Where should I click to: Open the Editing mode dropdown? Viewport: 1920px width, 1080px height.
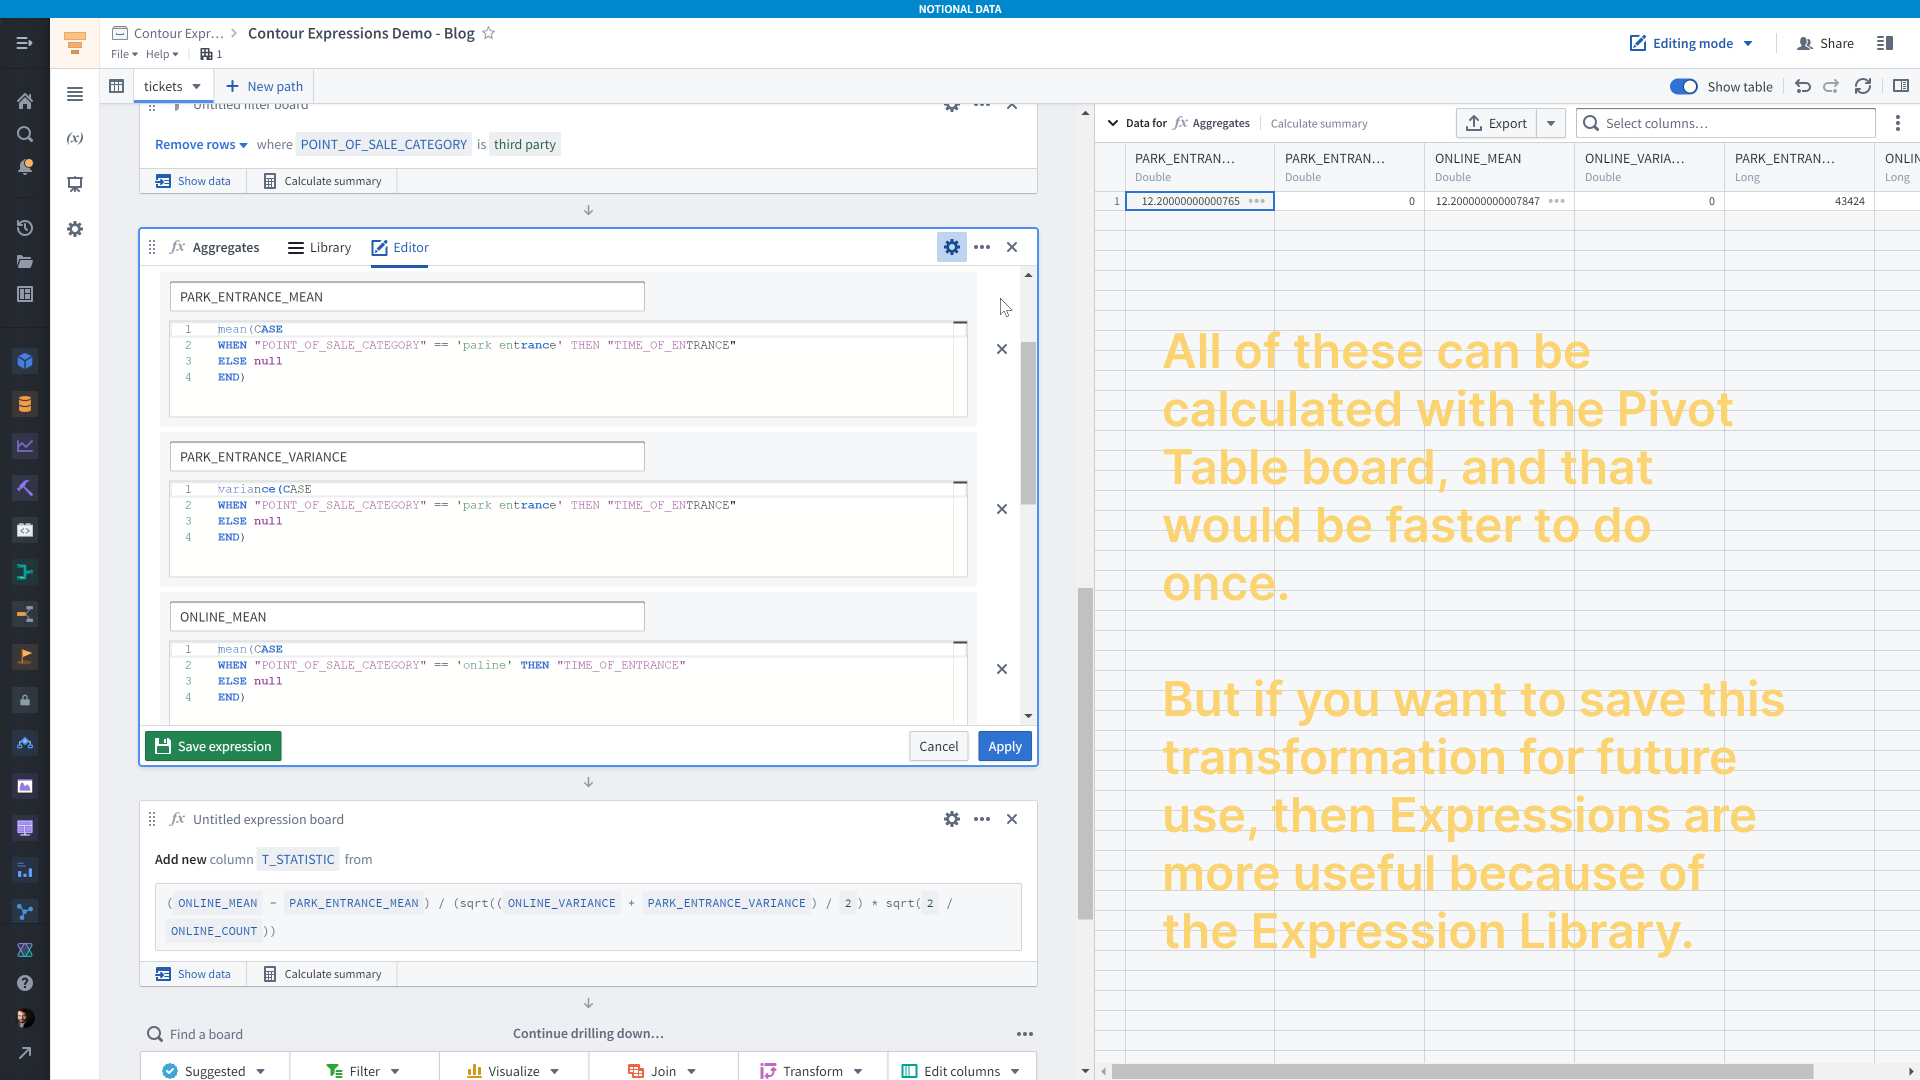point(1692,43)
